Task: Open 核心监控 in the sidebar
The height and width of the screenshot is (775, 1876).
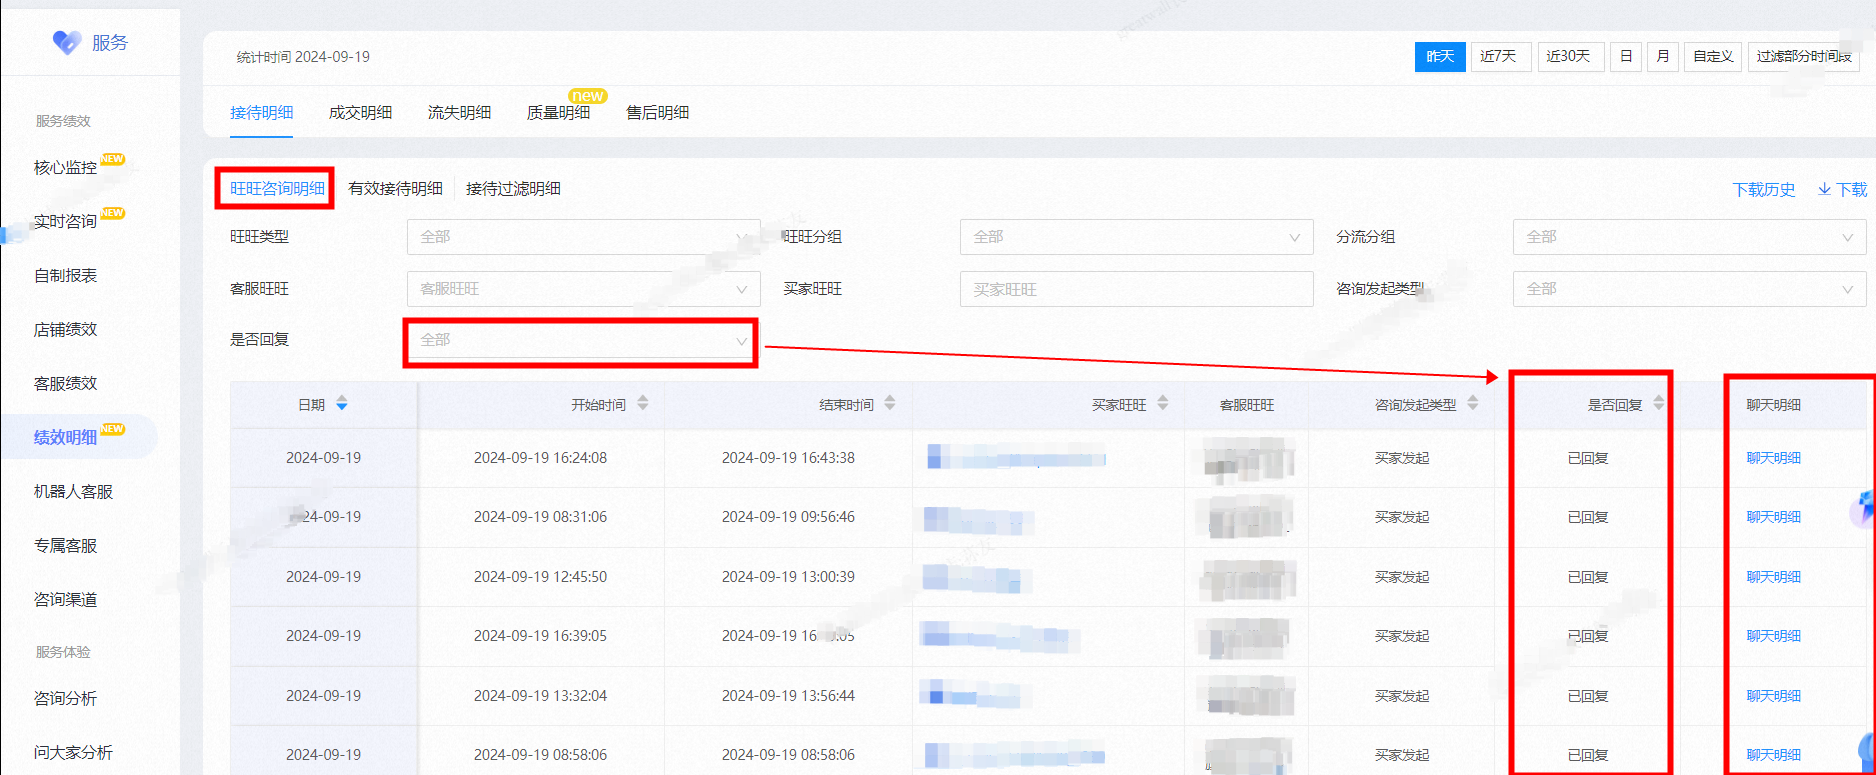Action: click(66, 167)
